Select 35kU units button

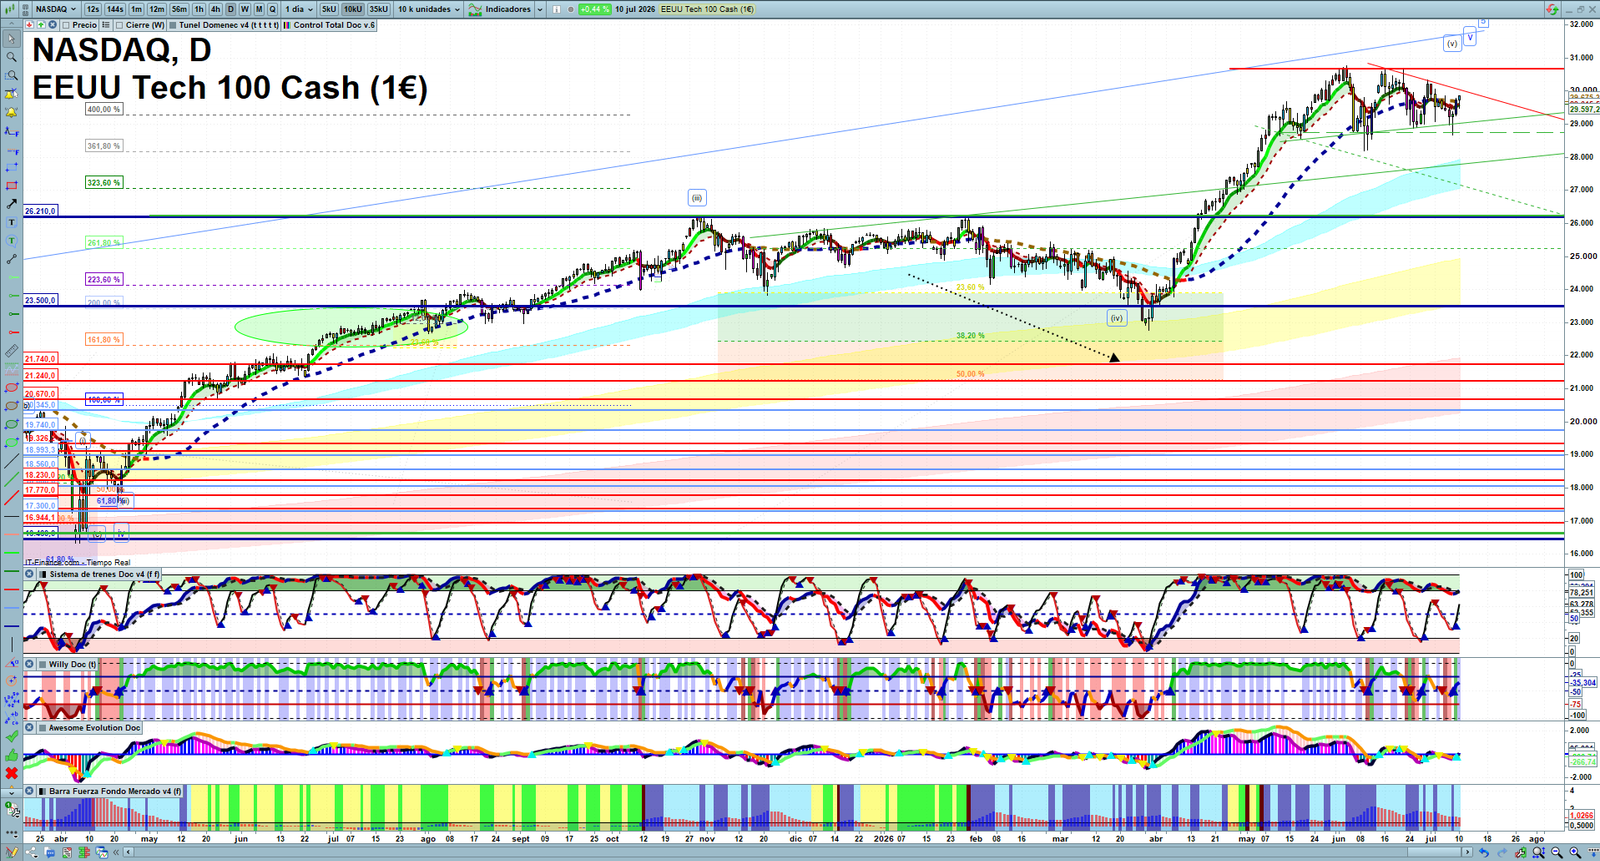click(x=379, y=9)
